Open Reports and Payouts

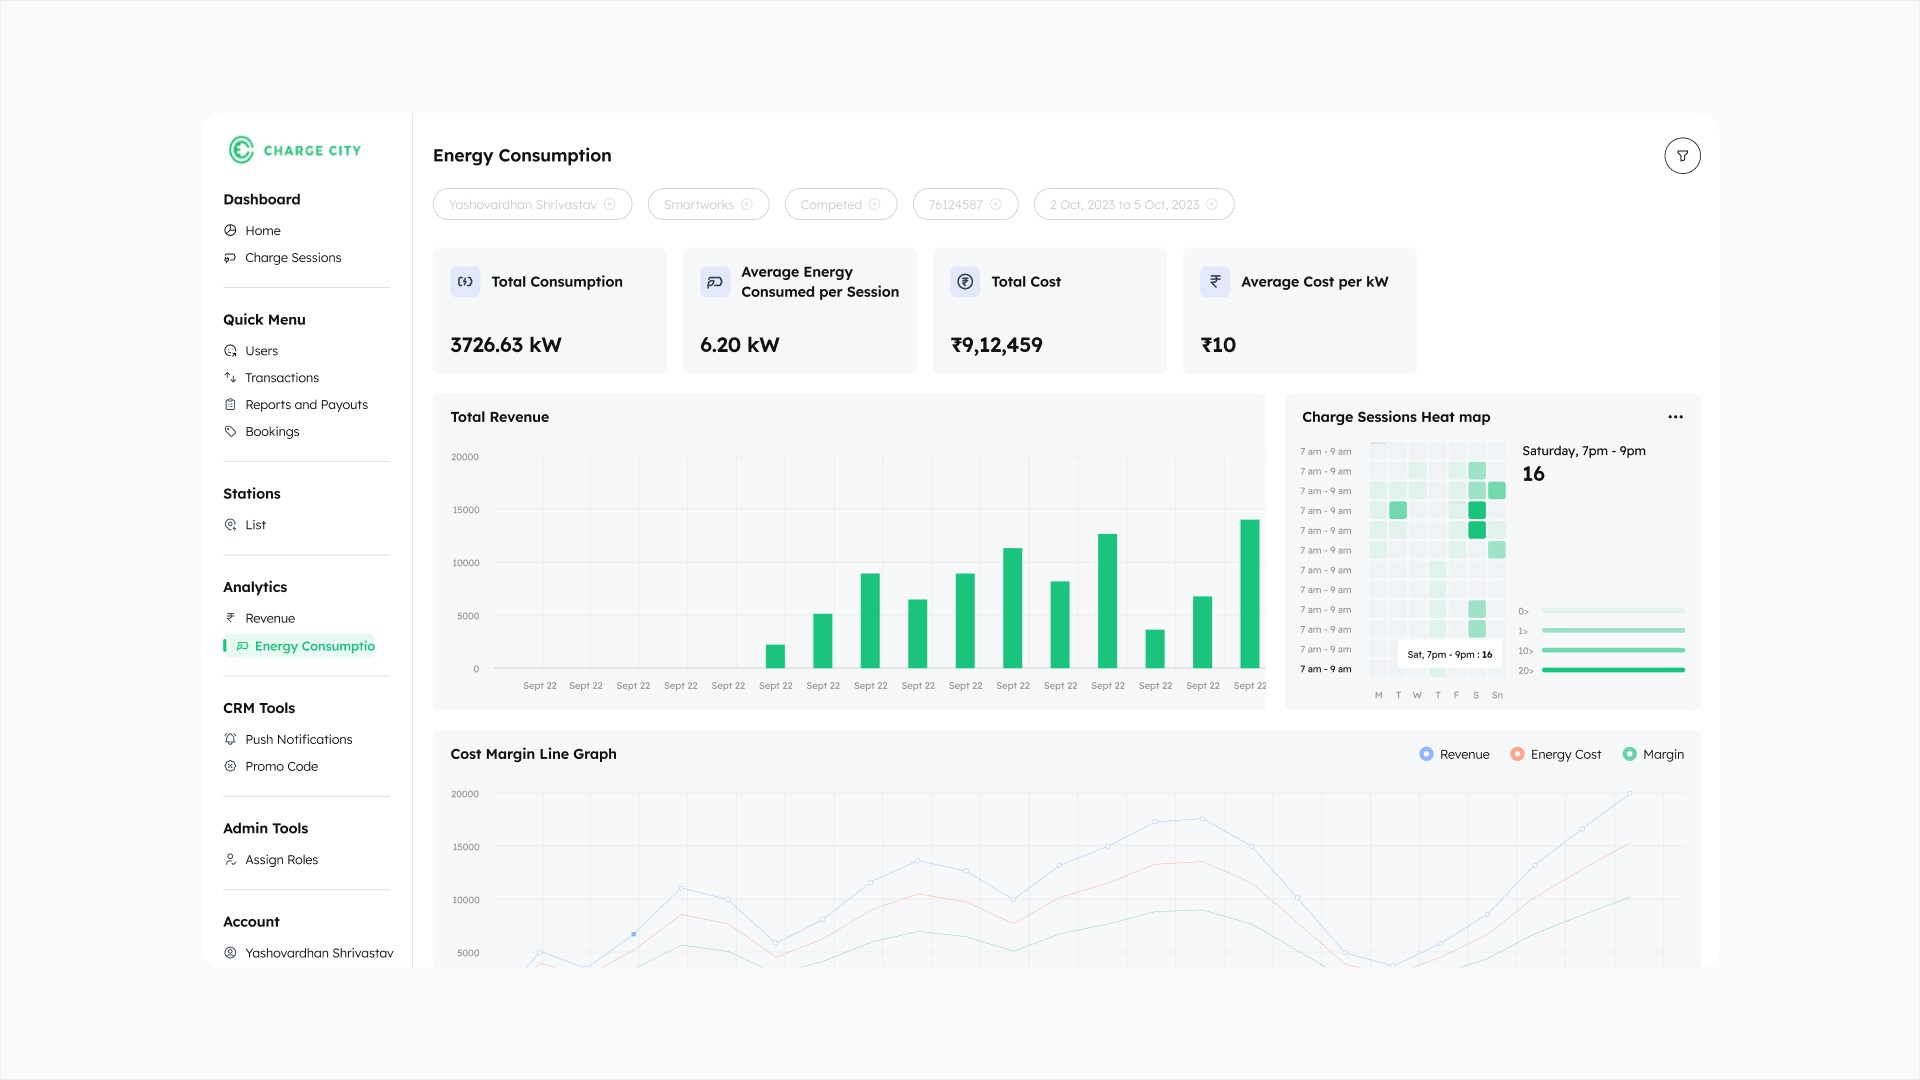(x=306, y=405)
